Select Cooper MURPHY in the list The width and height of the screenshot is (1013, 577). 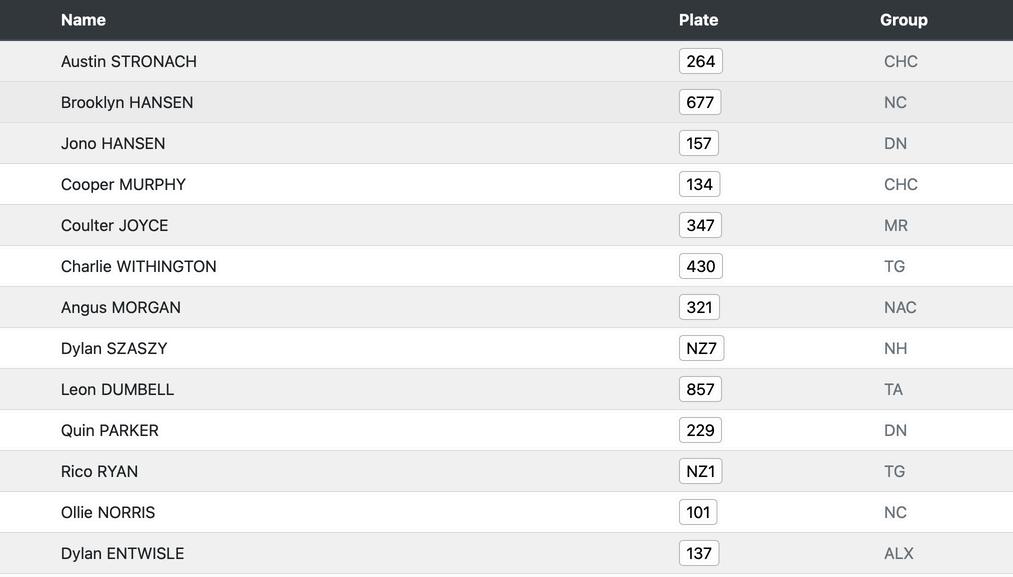[x=123, y=184]
